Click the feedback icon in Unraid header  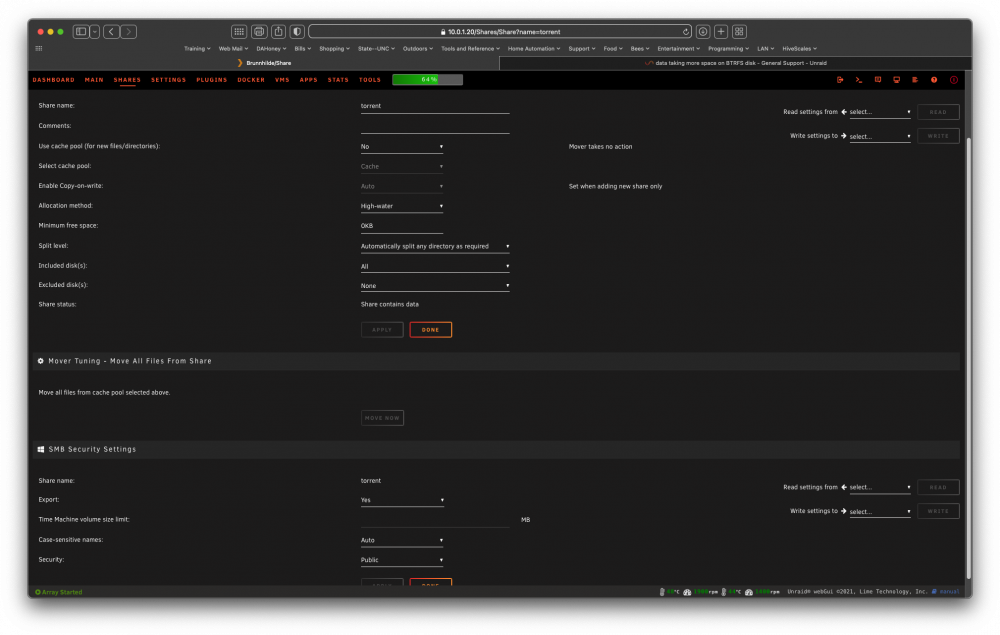click(x=878, y=80)
